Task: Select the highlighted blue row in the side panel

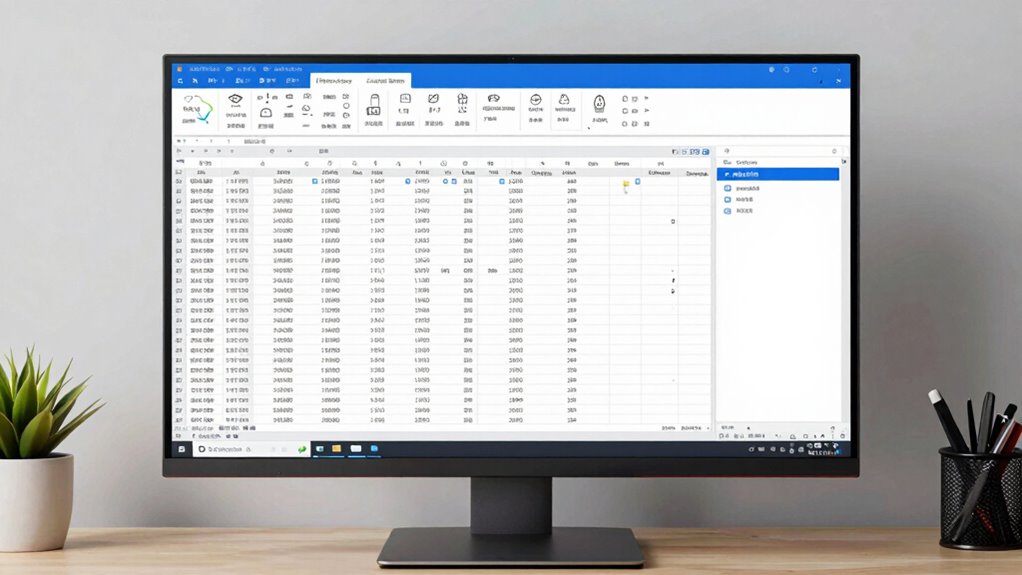Action: (778, 174)
